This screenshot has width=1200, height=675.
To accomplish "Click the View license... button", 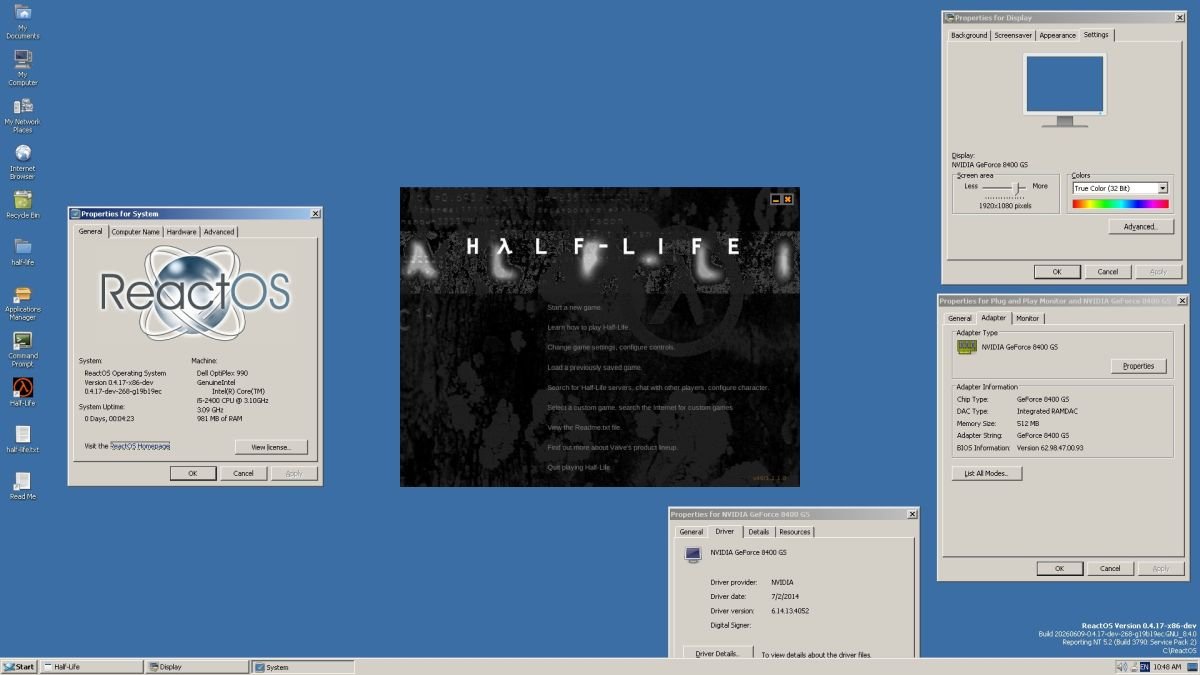I will (271, 447).
